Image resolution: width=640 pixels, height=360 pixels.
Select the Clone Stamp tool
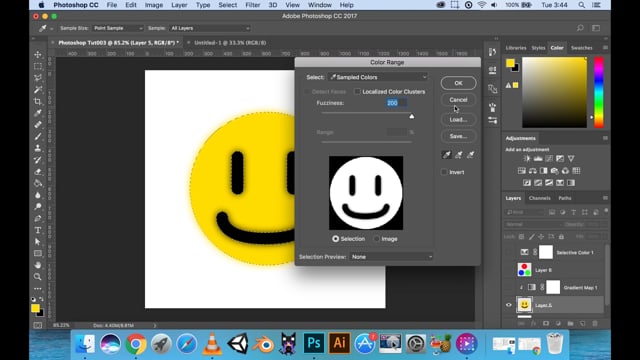[38, 148]
